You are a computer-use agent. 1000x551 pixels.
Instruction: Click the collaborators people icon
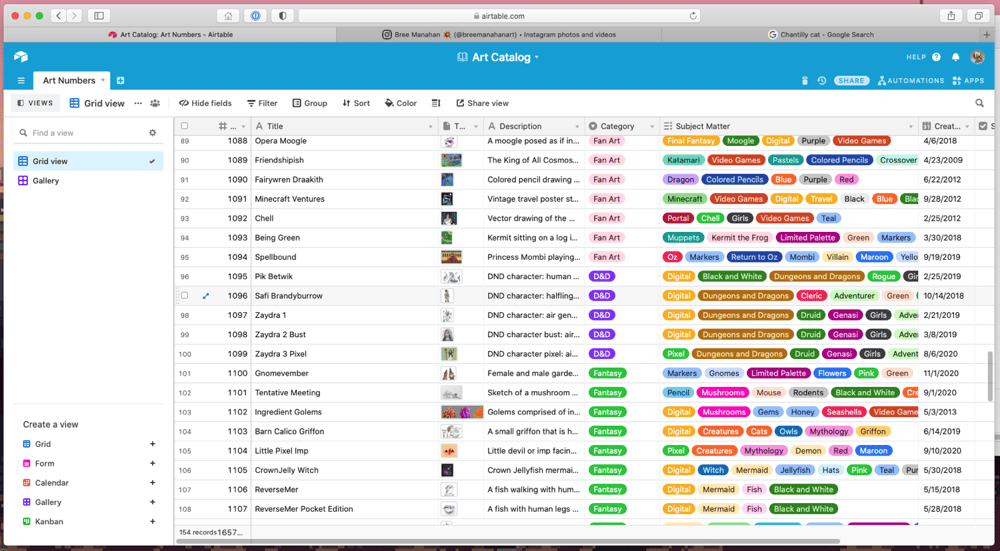155,103
